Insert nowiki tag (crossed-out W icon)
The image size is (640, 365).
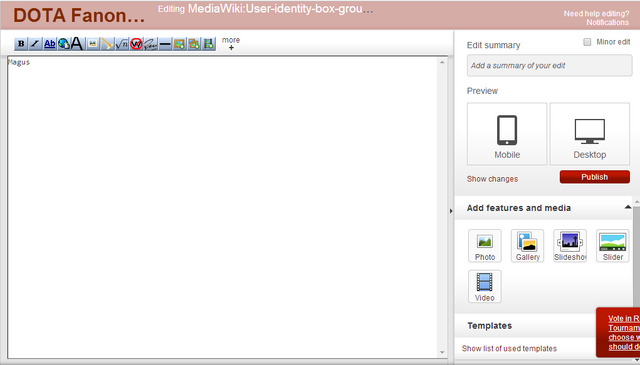click(x=136, y=44)
